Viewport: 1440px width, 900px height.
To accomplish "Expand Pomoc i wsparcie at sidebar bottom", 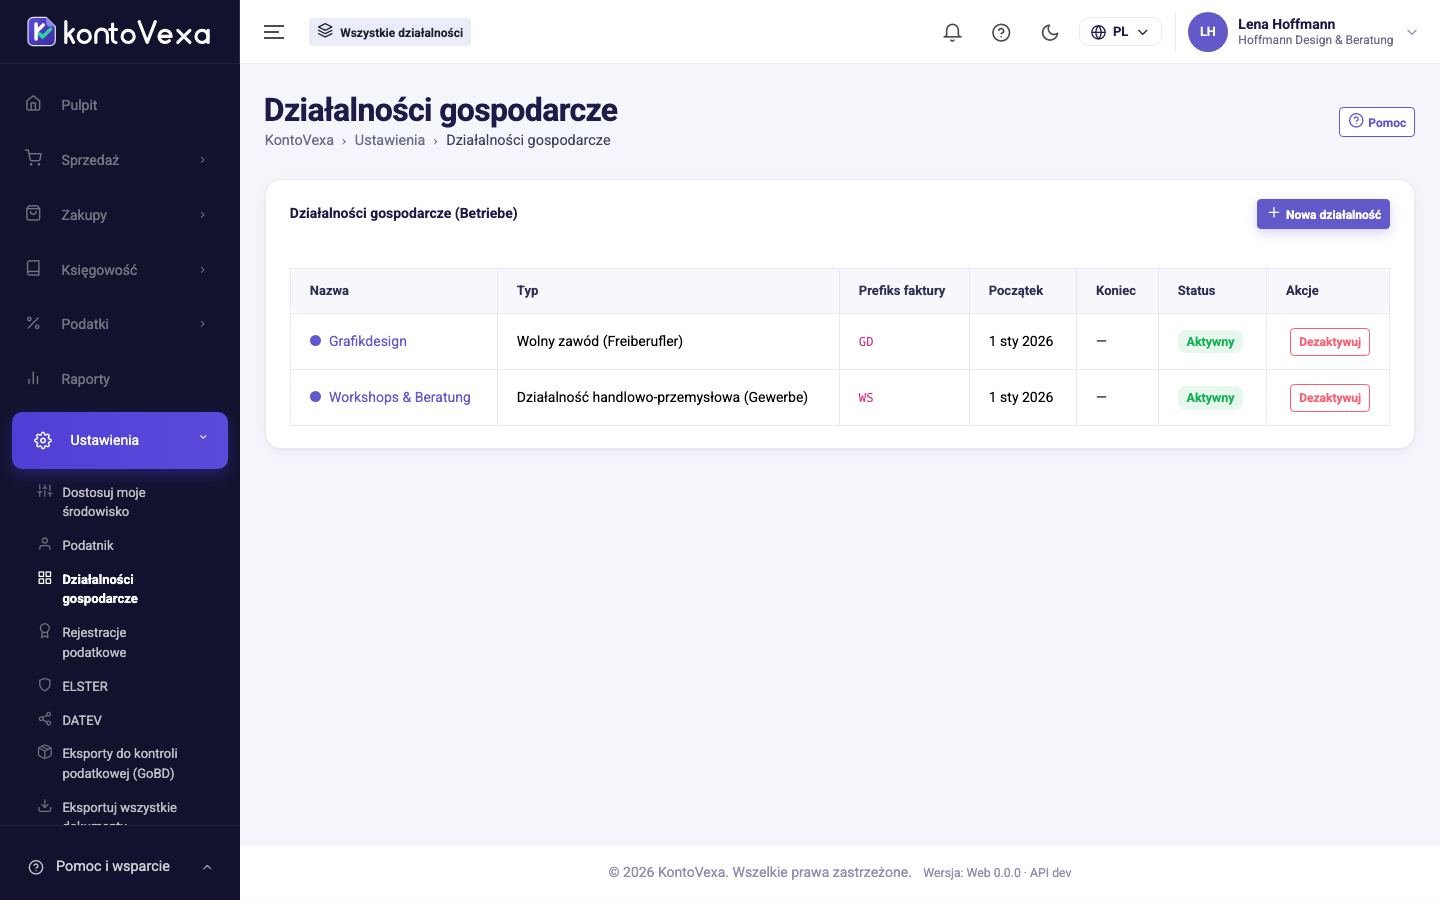I will coord(120,866).
